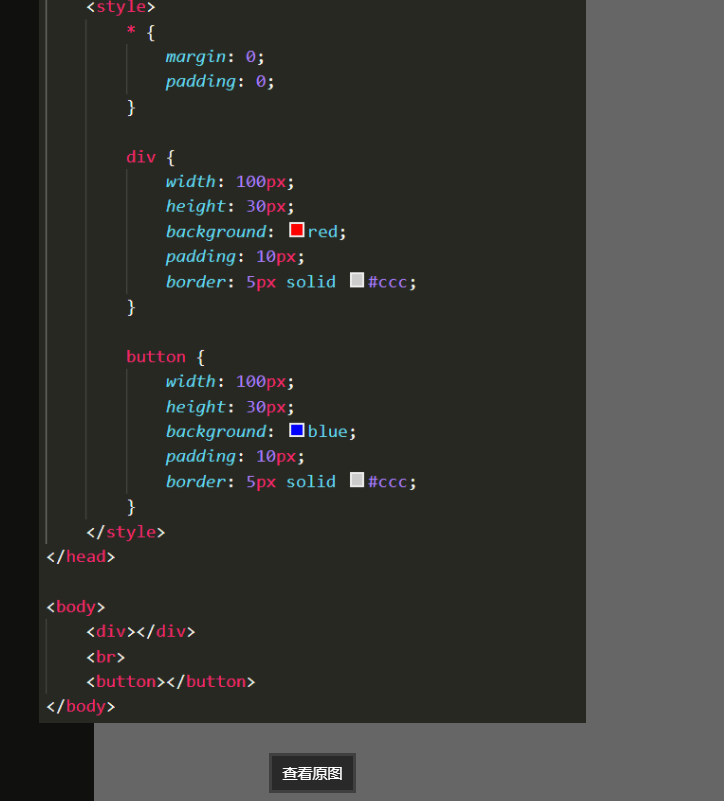This screenshot has height=801, width=724.
Task: Click 'margin: 0;' in the universal rule
Action: (x=215, y=57)
